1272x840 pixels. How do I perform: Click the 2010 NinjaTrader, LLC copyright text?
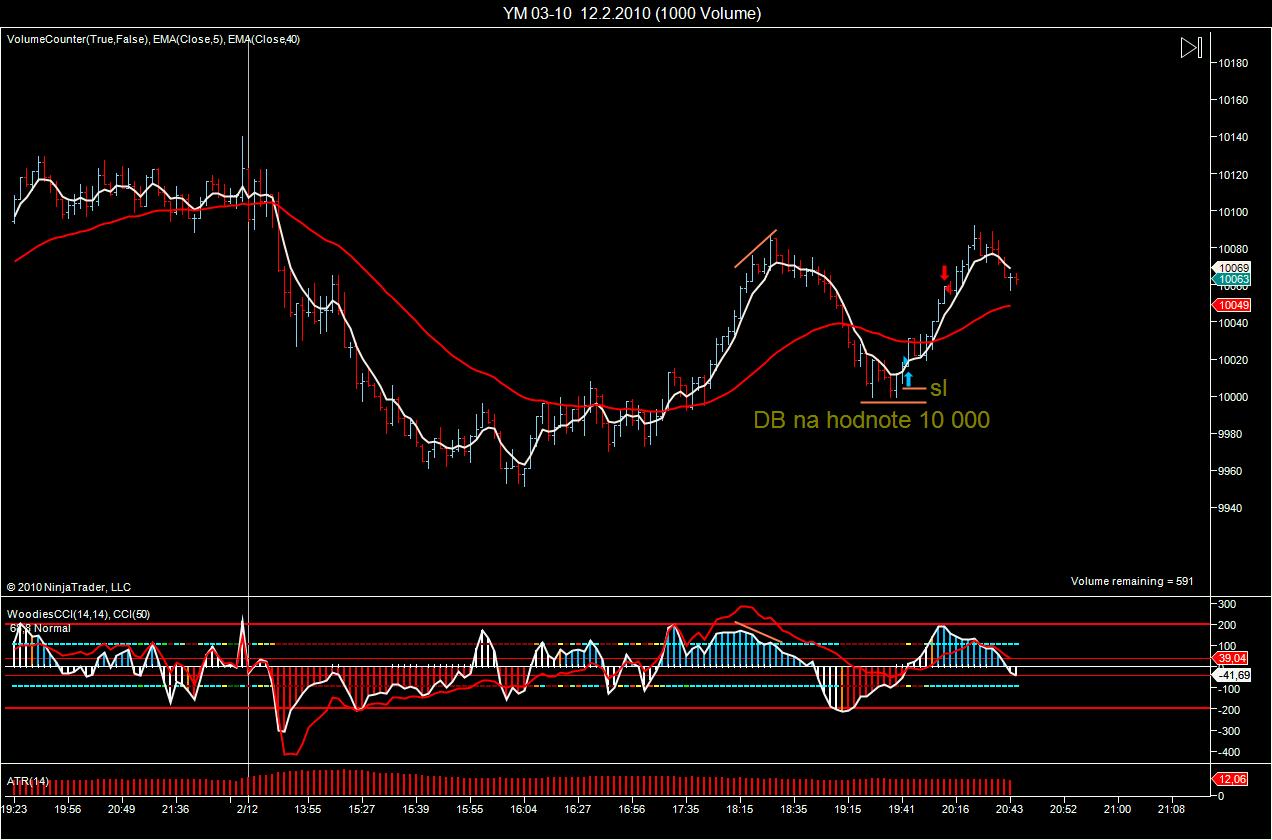pyautogui.click(x=68, y=587)
